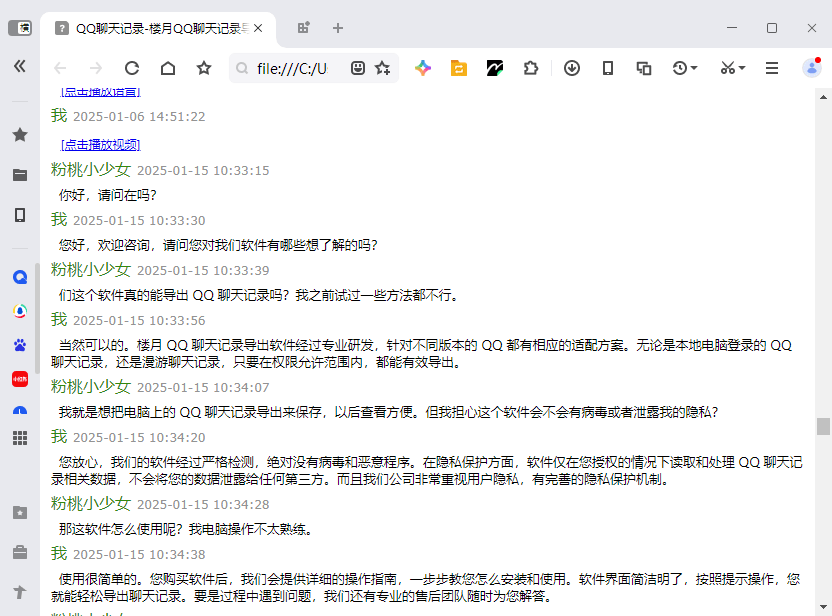This screenshot has width=832, height=616.
Task: Click the star-plus favorite icon in address bar
Action: 383,68
